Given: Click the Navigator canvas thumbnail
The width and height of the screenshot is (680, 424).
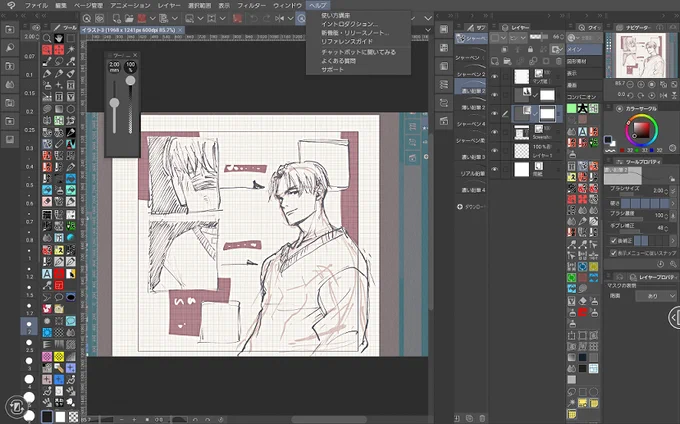Looking at the screenshot, I should click(641, 55).
